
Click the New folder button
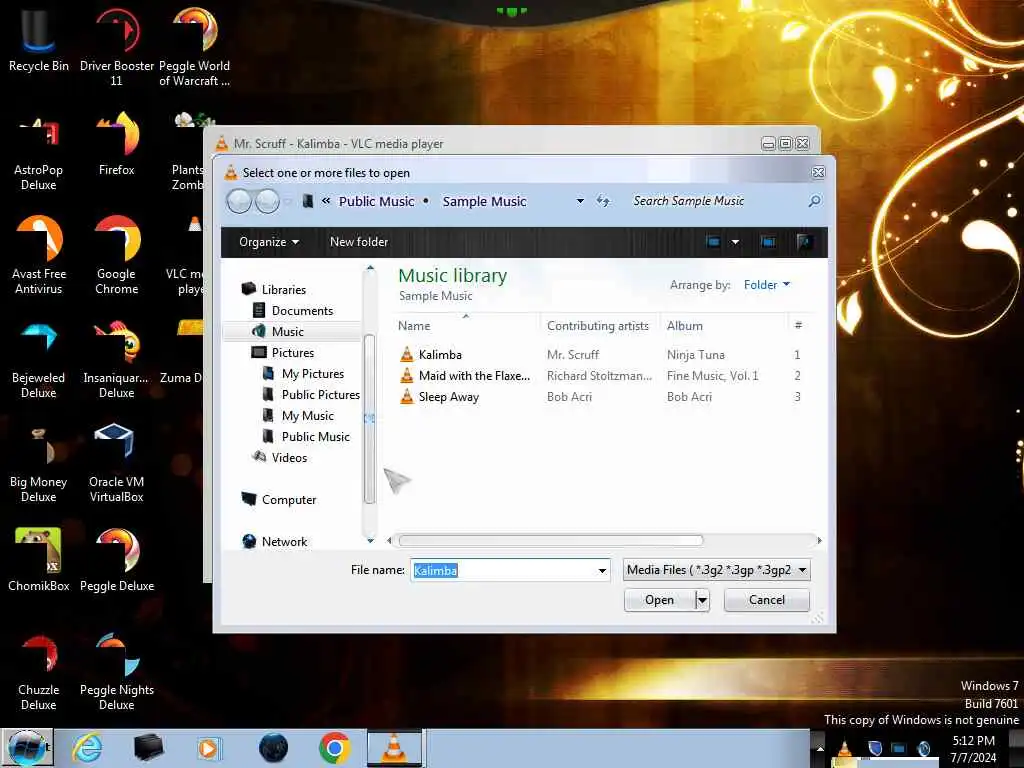(359, 242)
